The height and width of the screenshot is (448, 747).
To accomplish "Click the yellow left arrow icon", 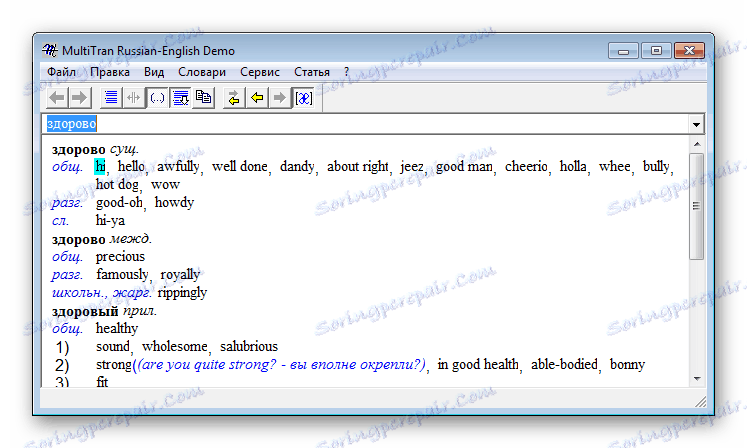I will coord(257,98).
